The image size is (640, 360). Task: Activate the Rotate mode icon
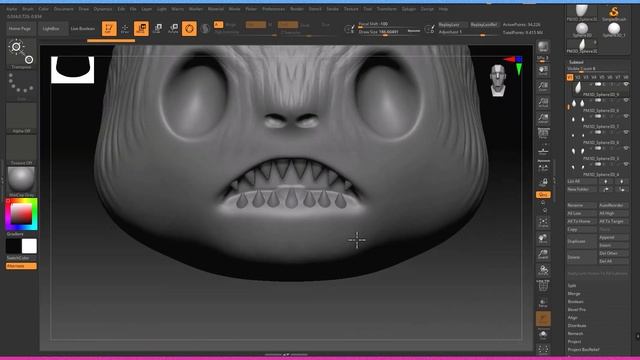[x=173, y=28]
